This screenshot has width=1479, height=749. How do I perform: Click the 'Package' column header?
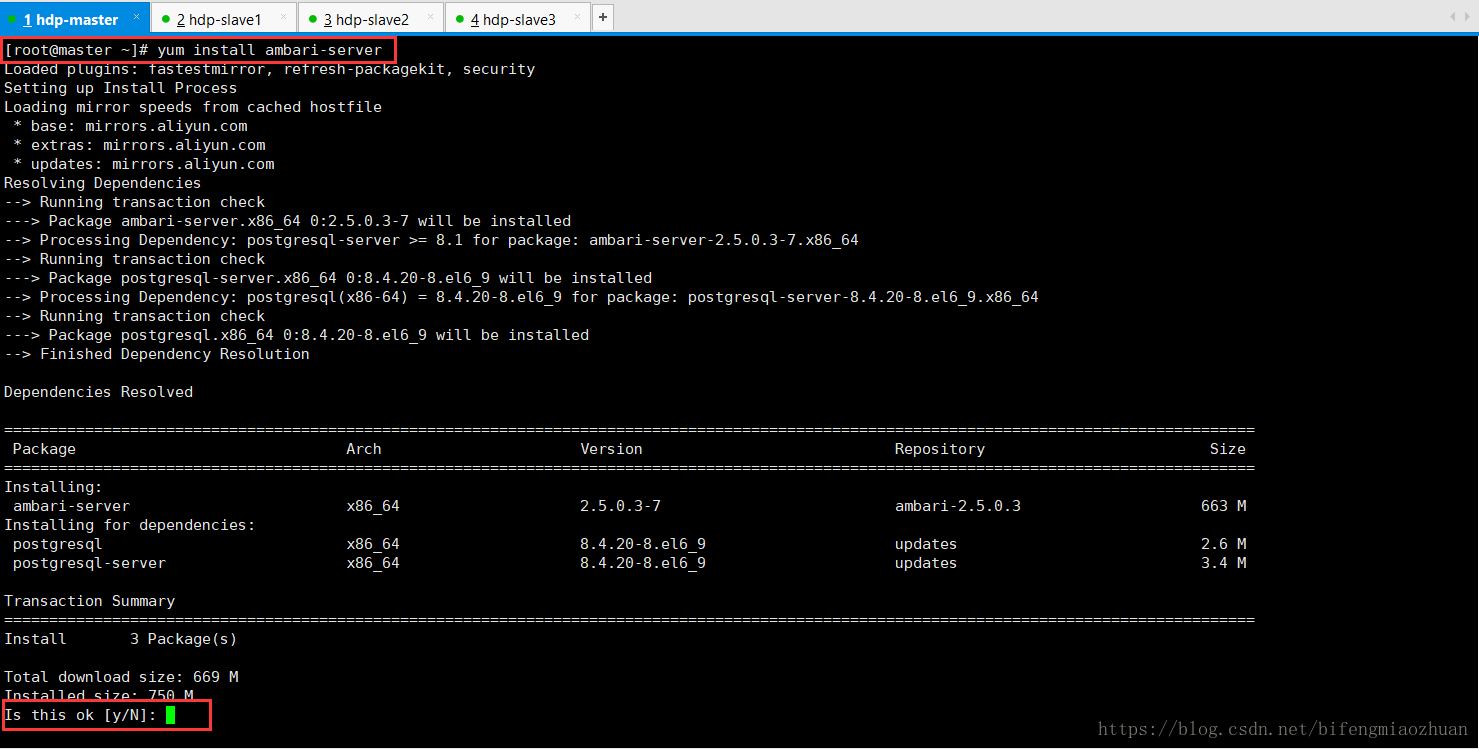click(44, 449)
